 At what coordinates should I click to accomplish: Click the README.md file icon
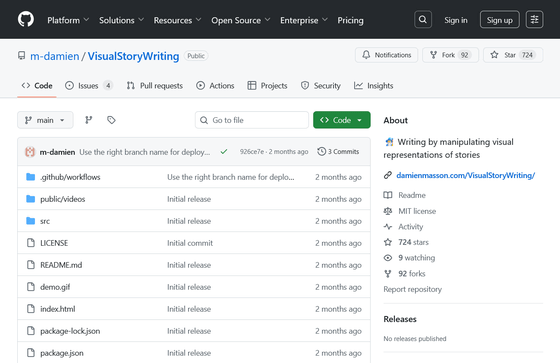(31, 265)
